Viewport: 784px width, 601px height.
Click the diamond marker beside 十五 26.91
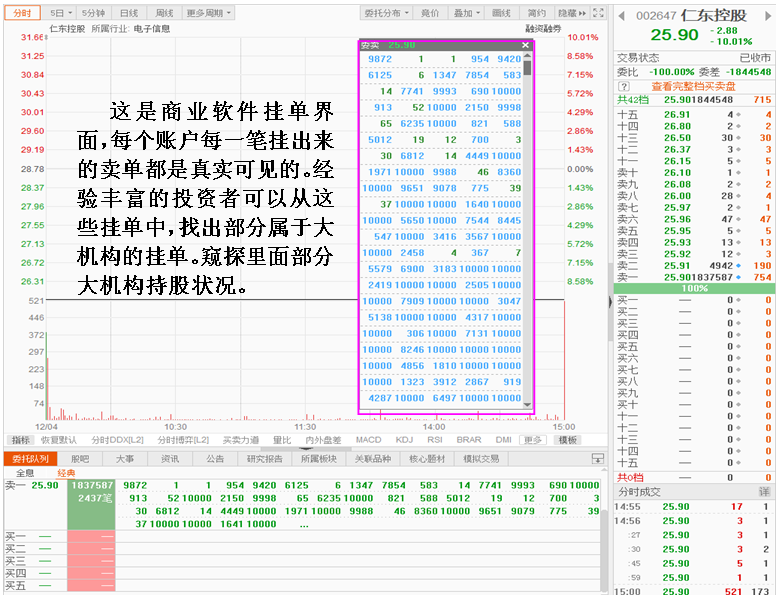(738, 114)
